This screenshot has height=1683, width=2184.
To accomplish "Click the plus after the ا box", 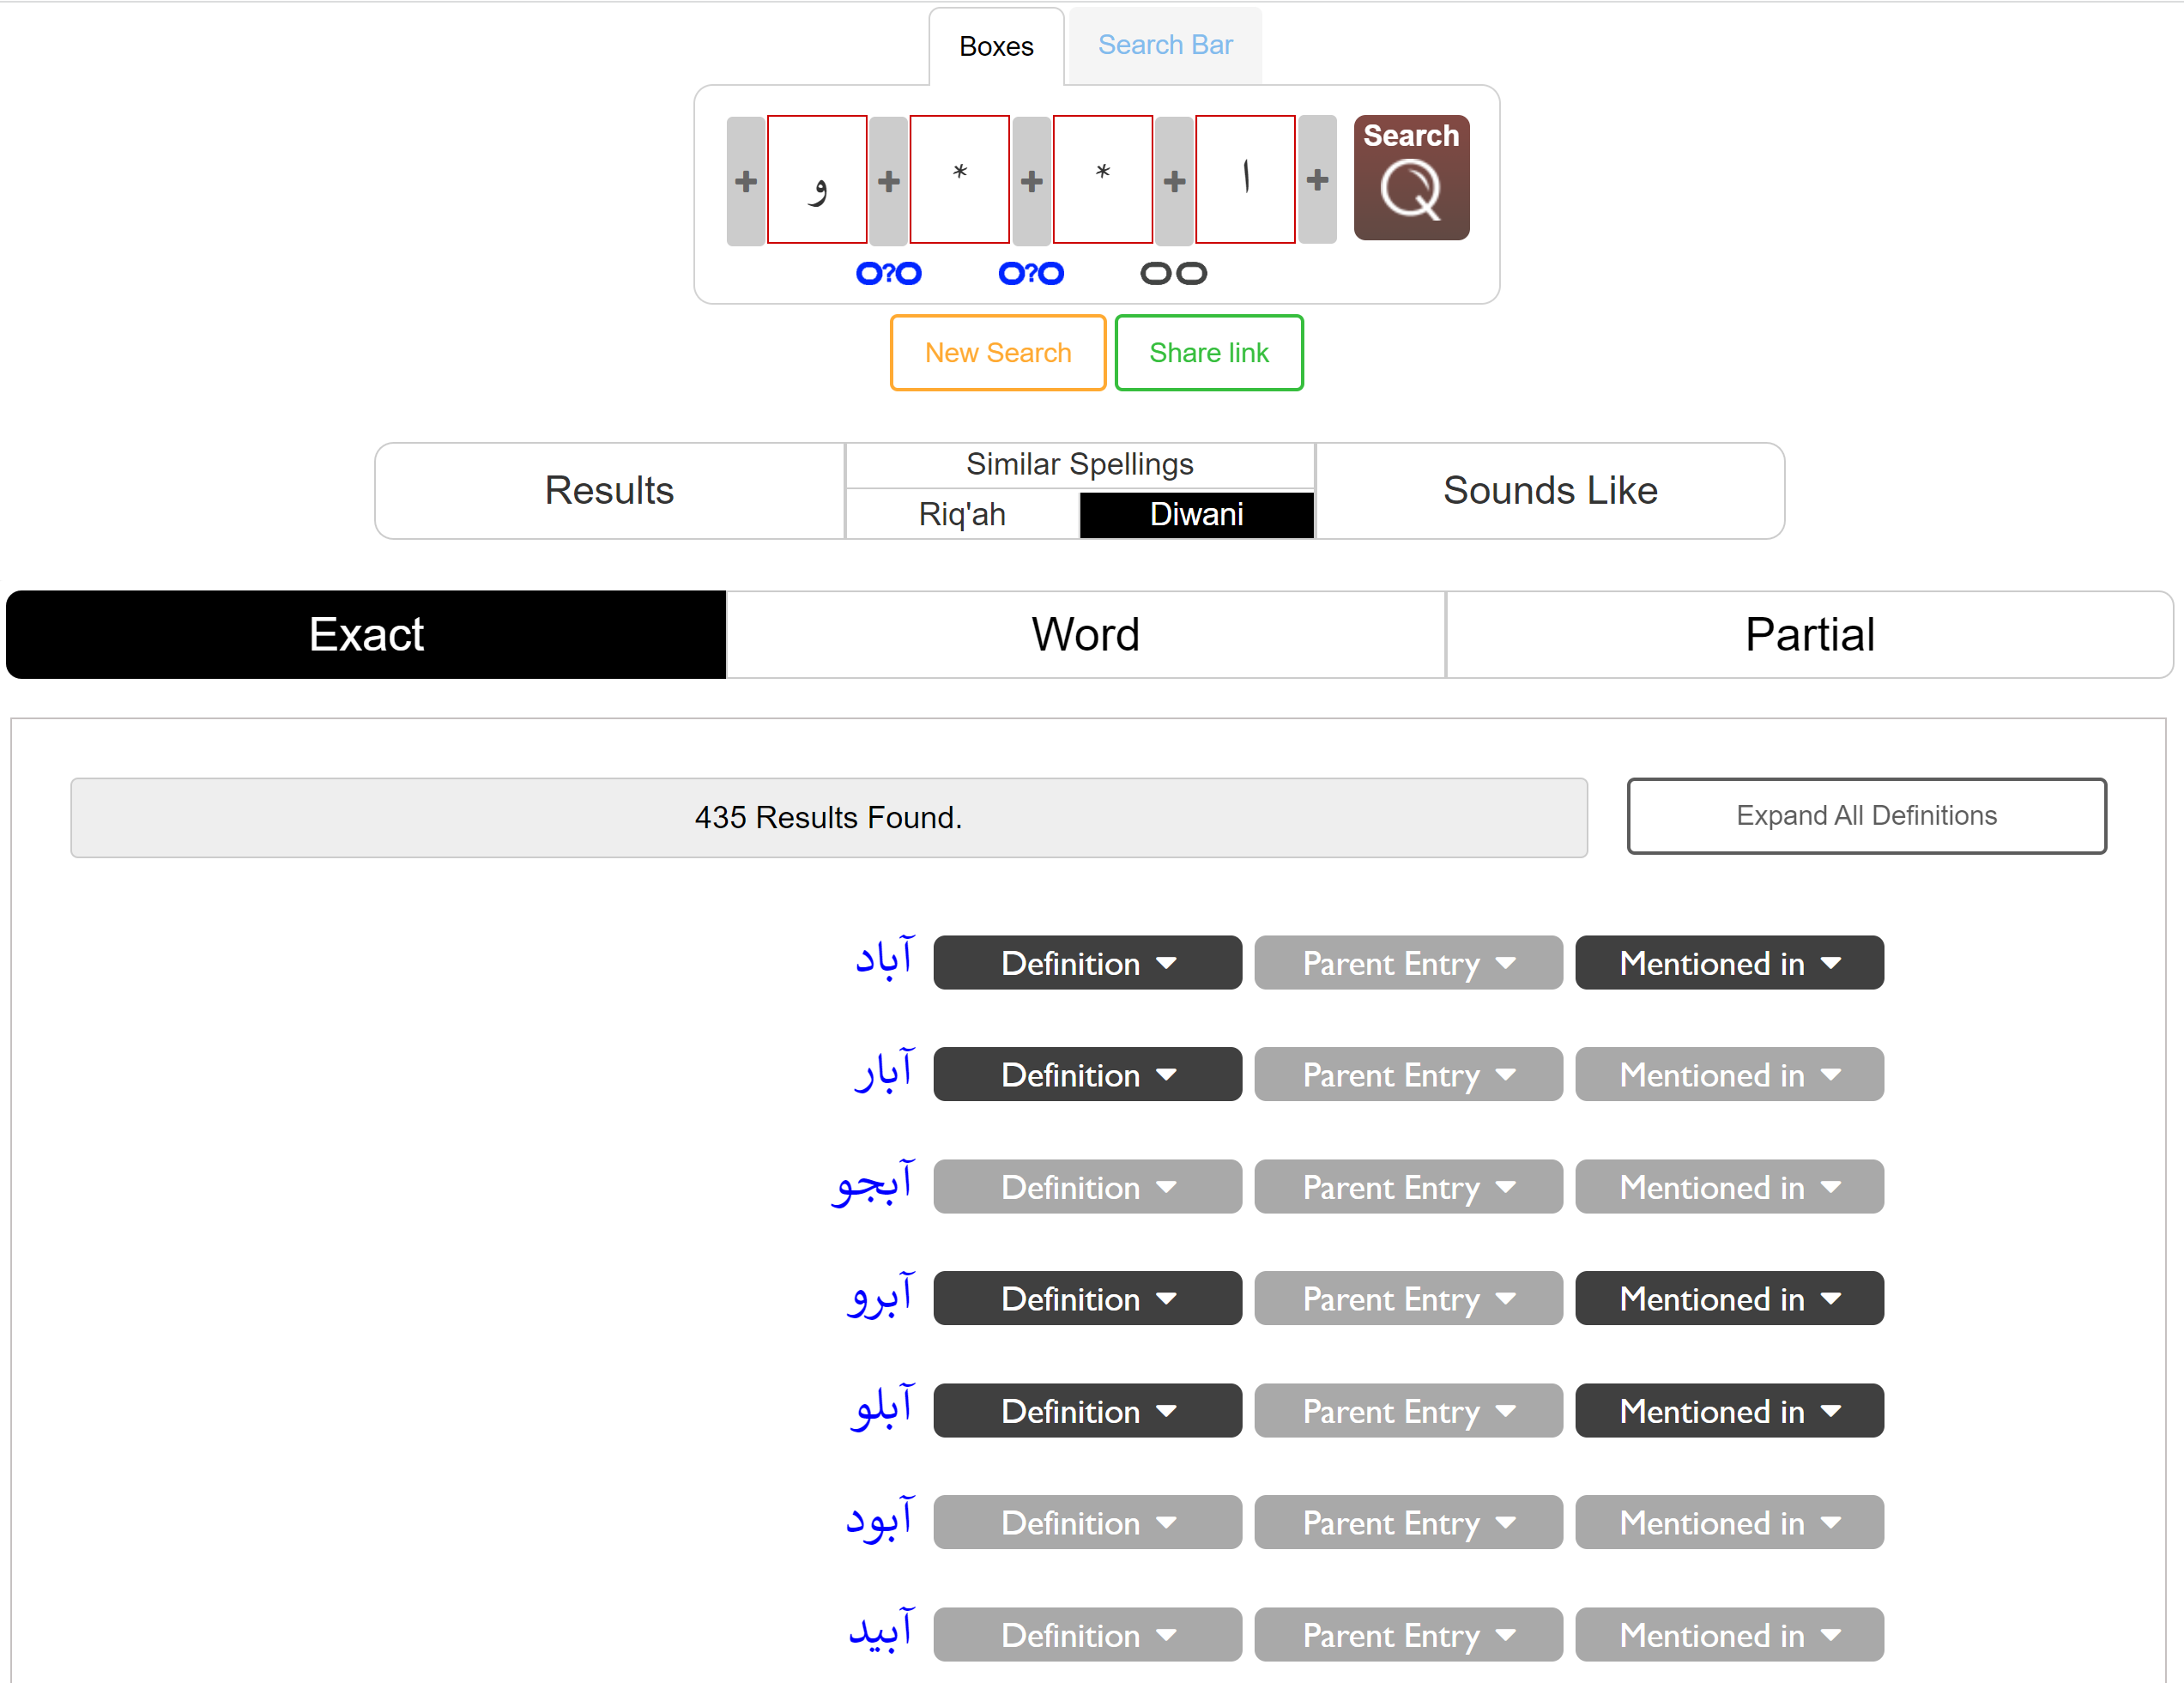I will (1317, 179).
